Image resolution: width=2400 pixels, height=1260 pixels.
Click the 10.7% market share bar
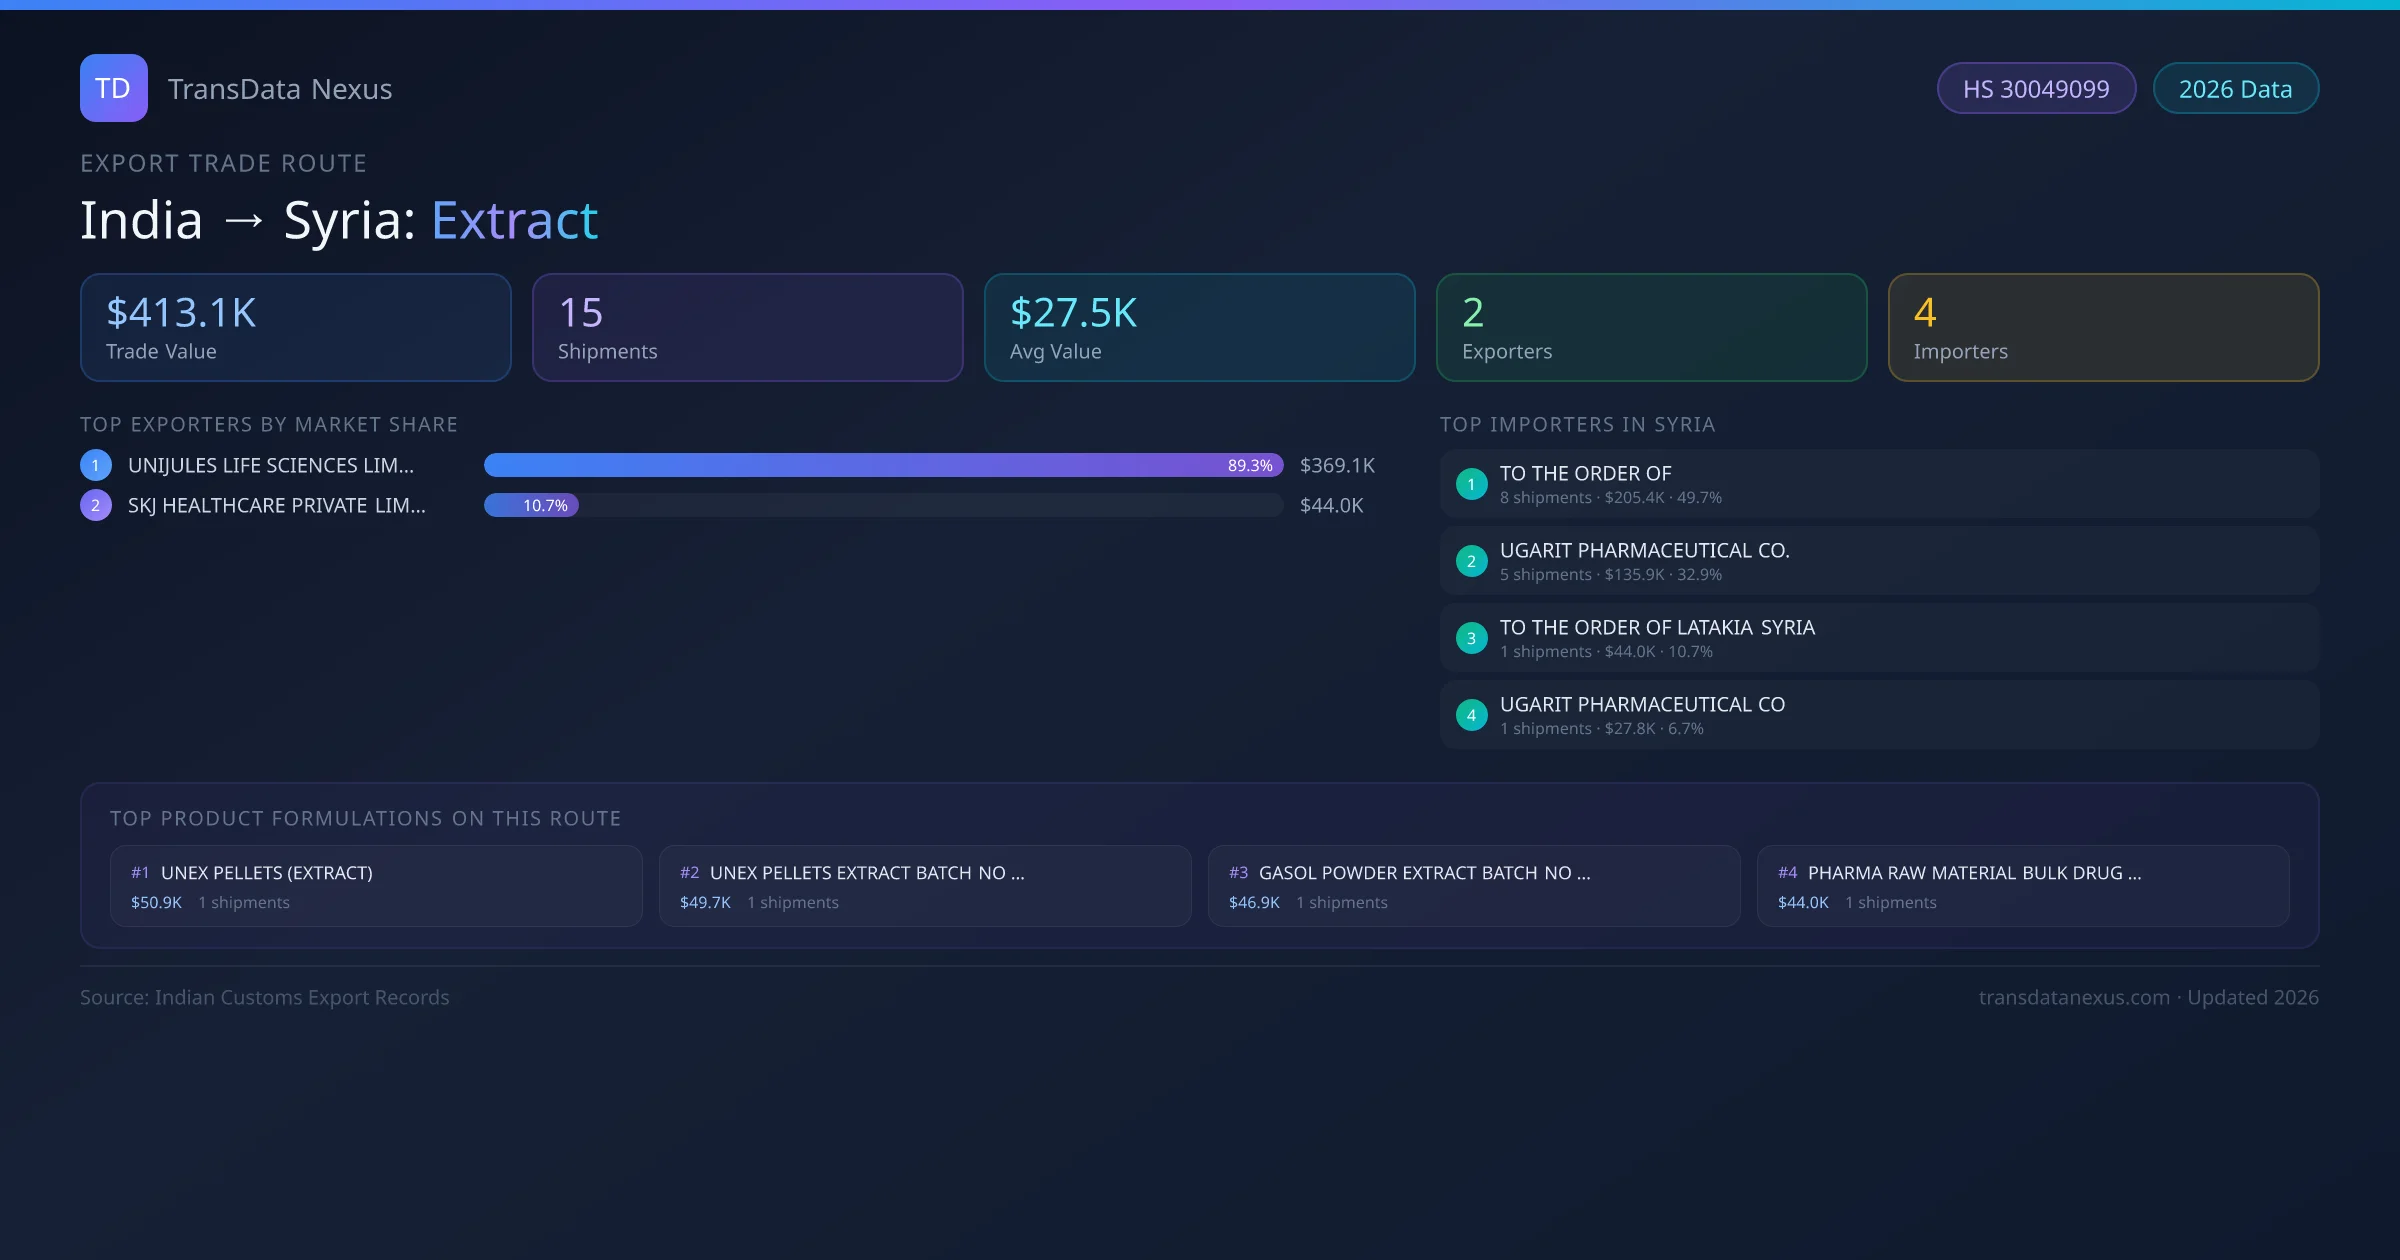pyautogui.click(x=532, y=505)
